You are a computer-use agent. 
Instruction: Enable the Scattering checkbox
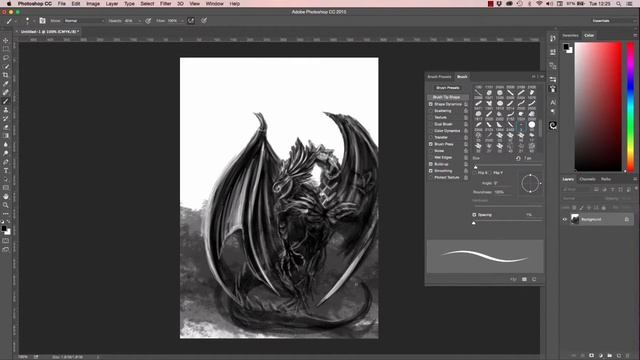click(x=431, y=111)
